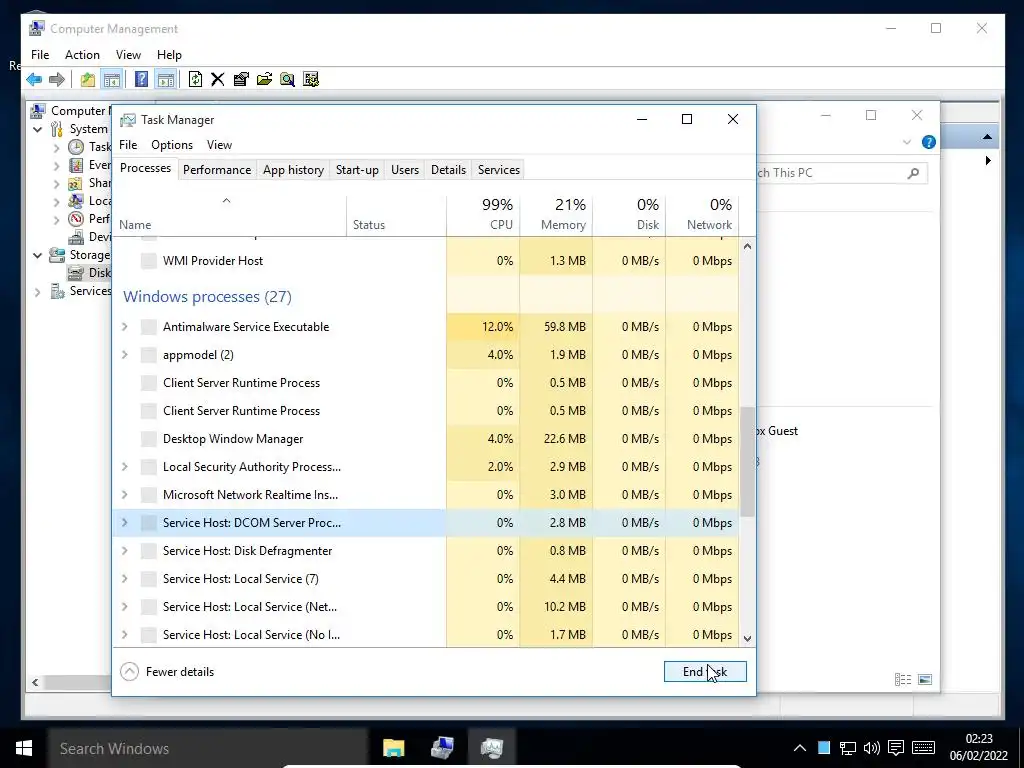
Task: Open Task Manager Options menu
Action: point(172,145)
